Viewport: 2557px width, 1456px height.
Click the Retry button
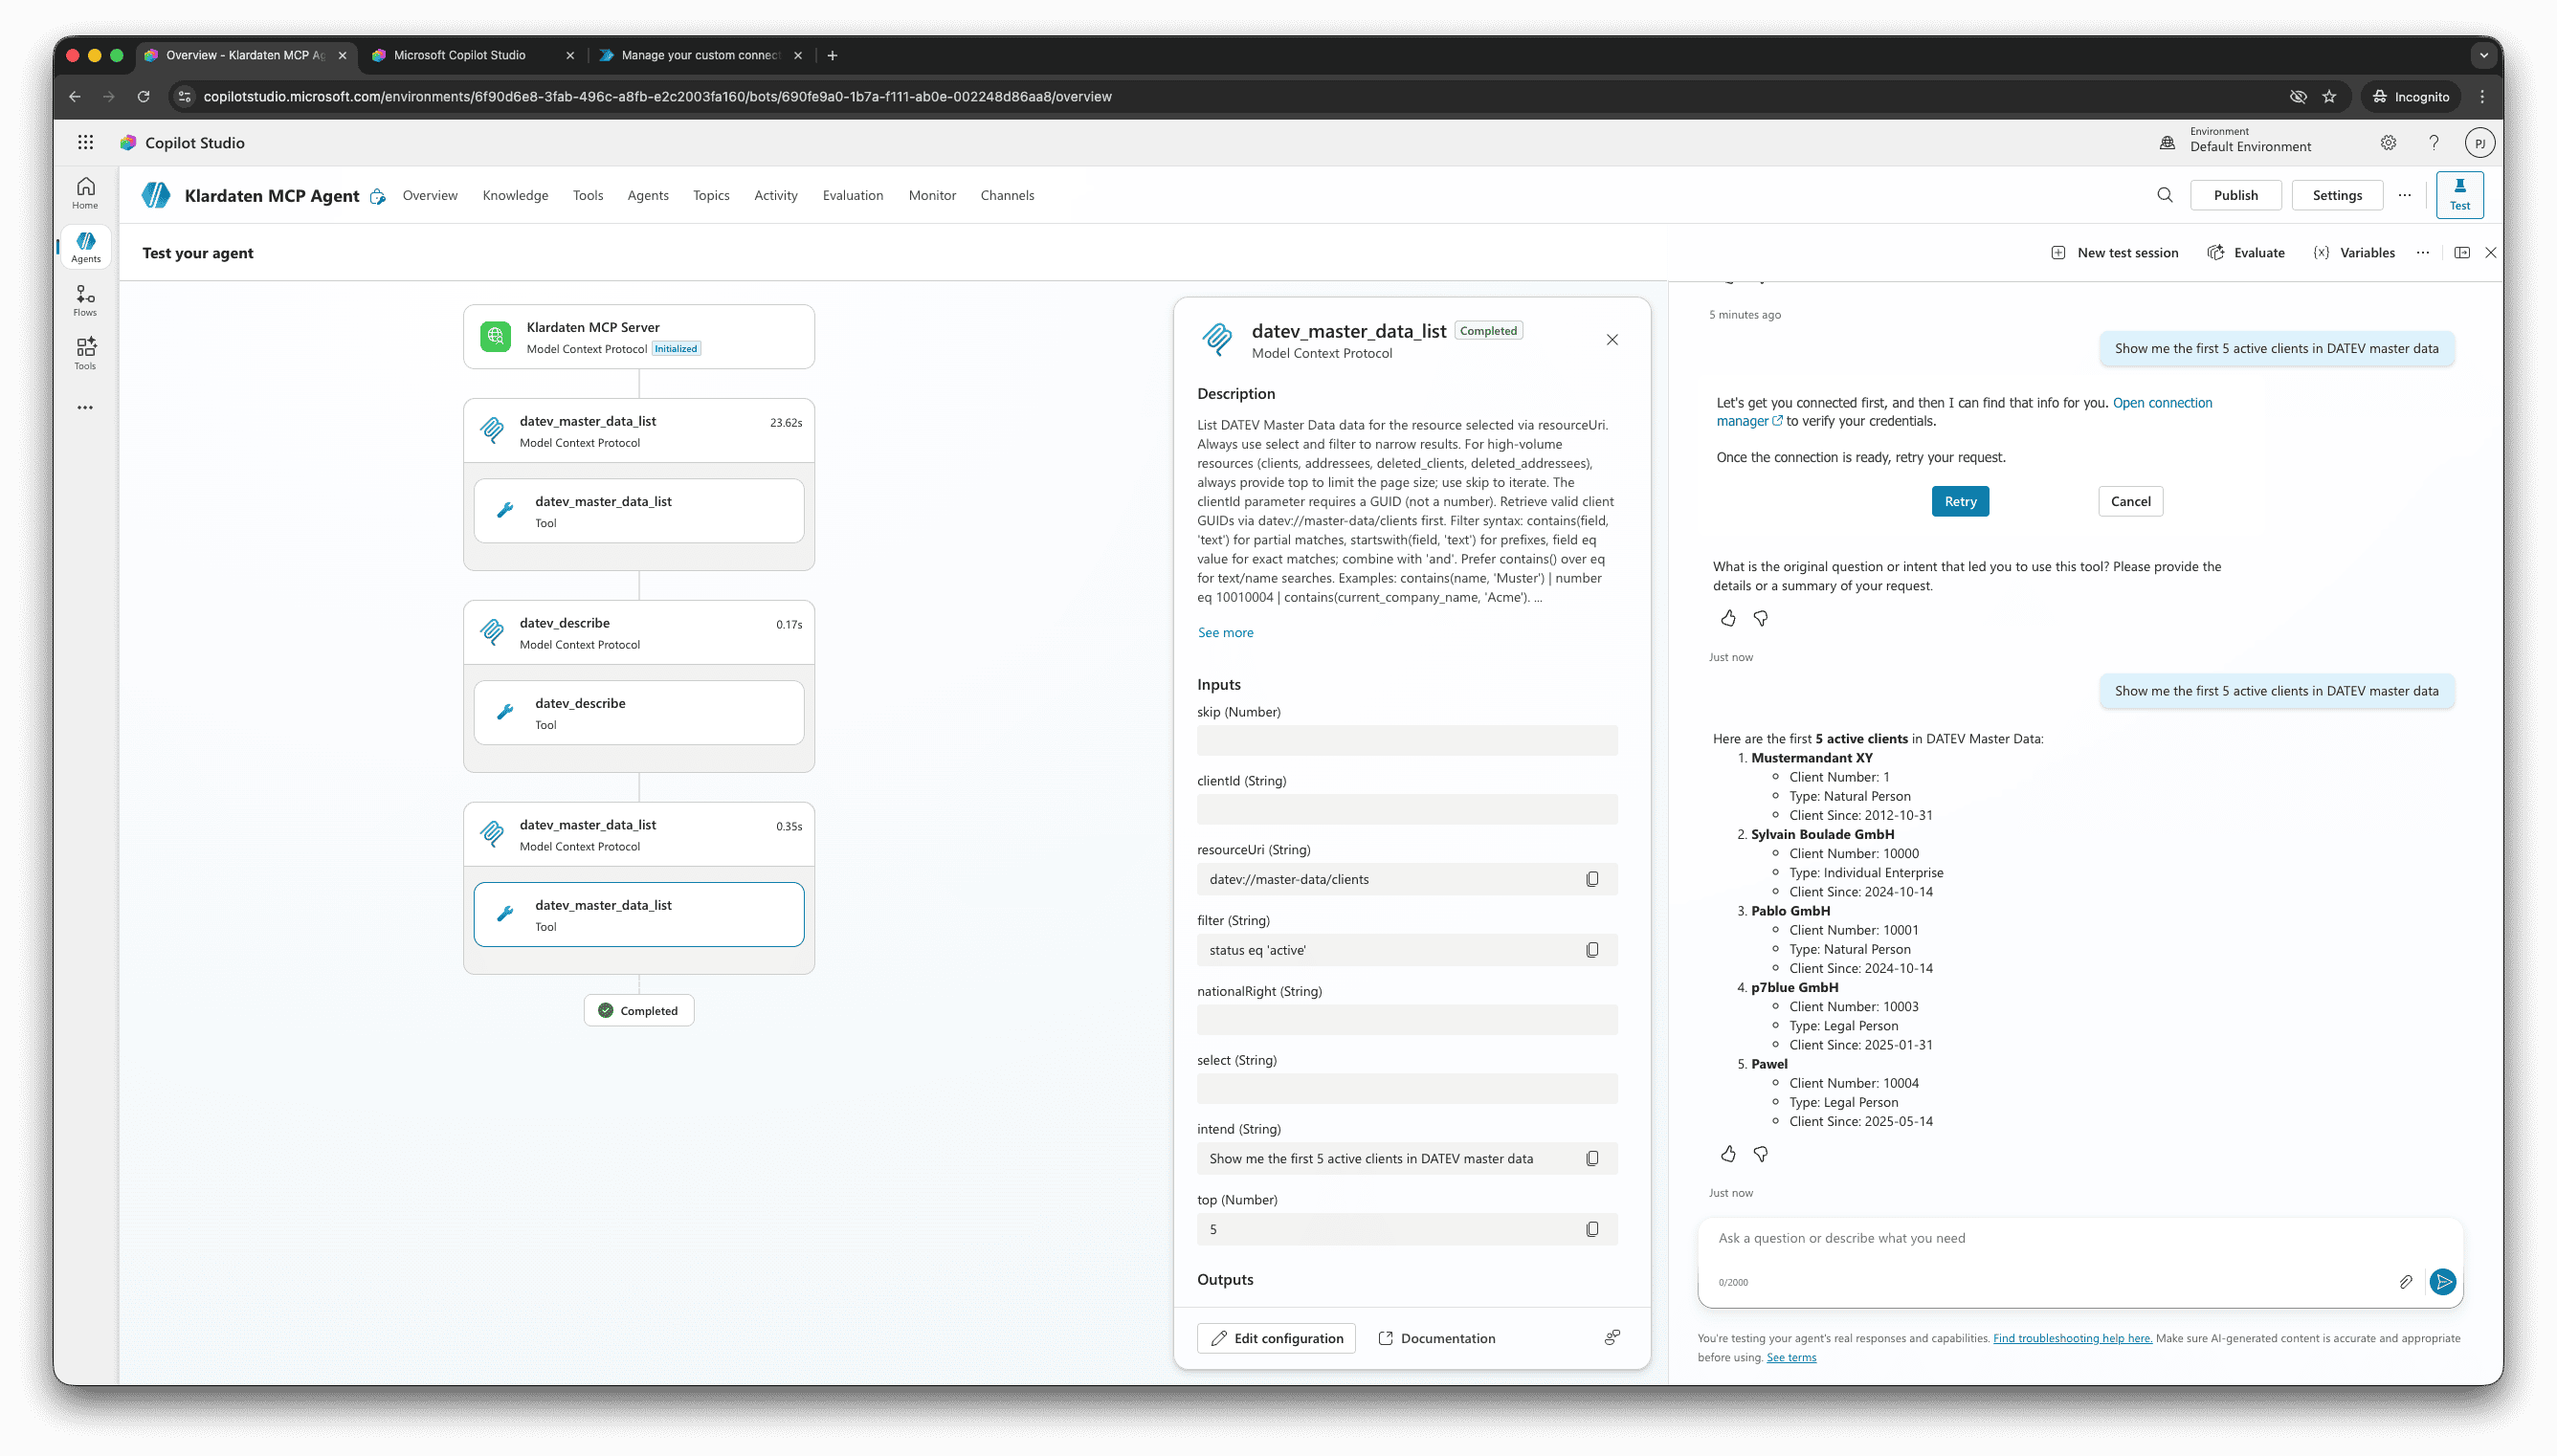click(x=1960, y=501)
